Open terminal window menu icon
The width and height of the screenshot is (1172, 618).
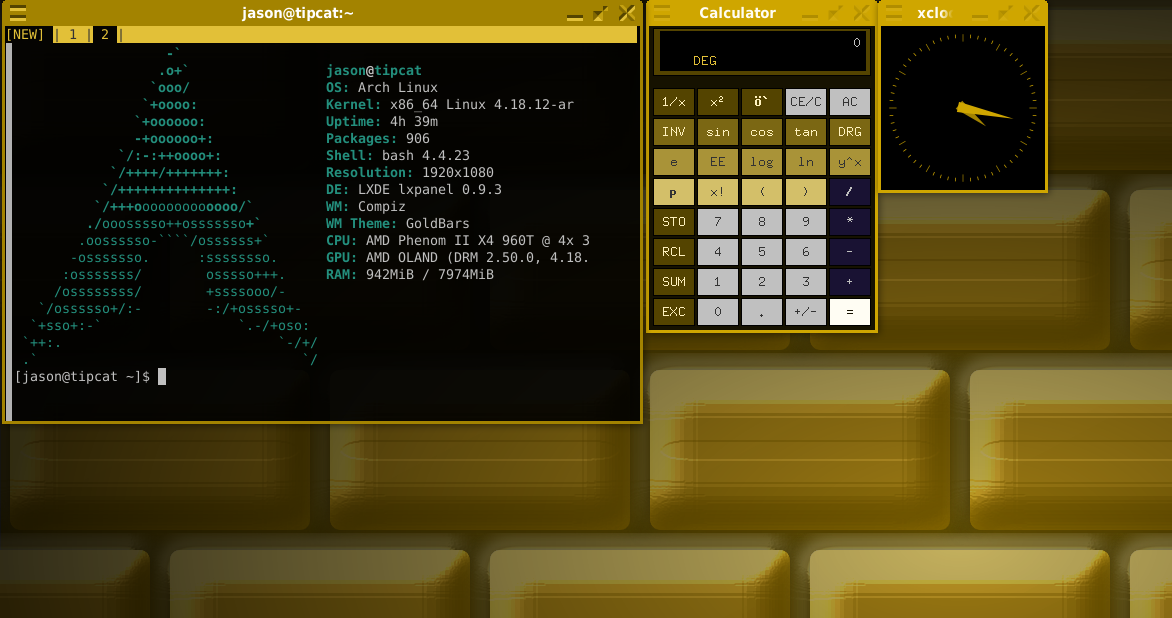point(18,13)
